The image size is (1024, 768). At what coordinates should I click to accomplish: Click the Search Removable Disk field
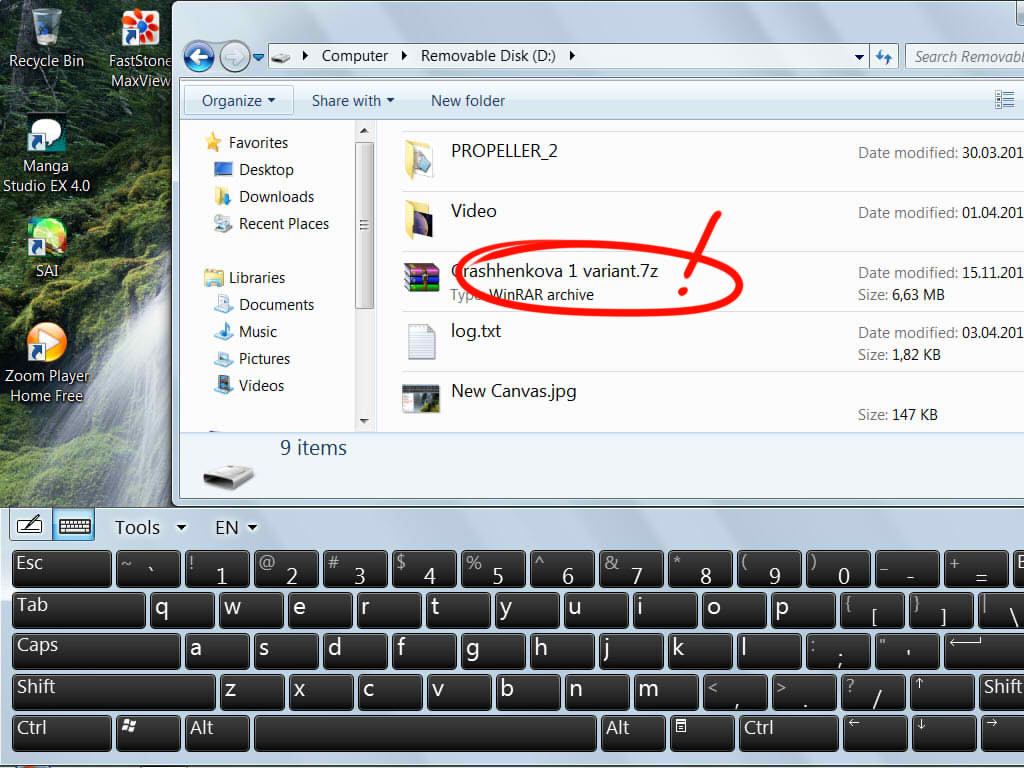tap(965, 57)
